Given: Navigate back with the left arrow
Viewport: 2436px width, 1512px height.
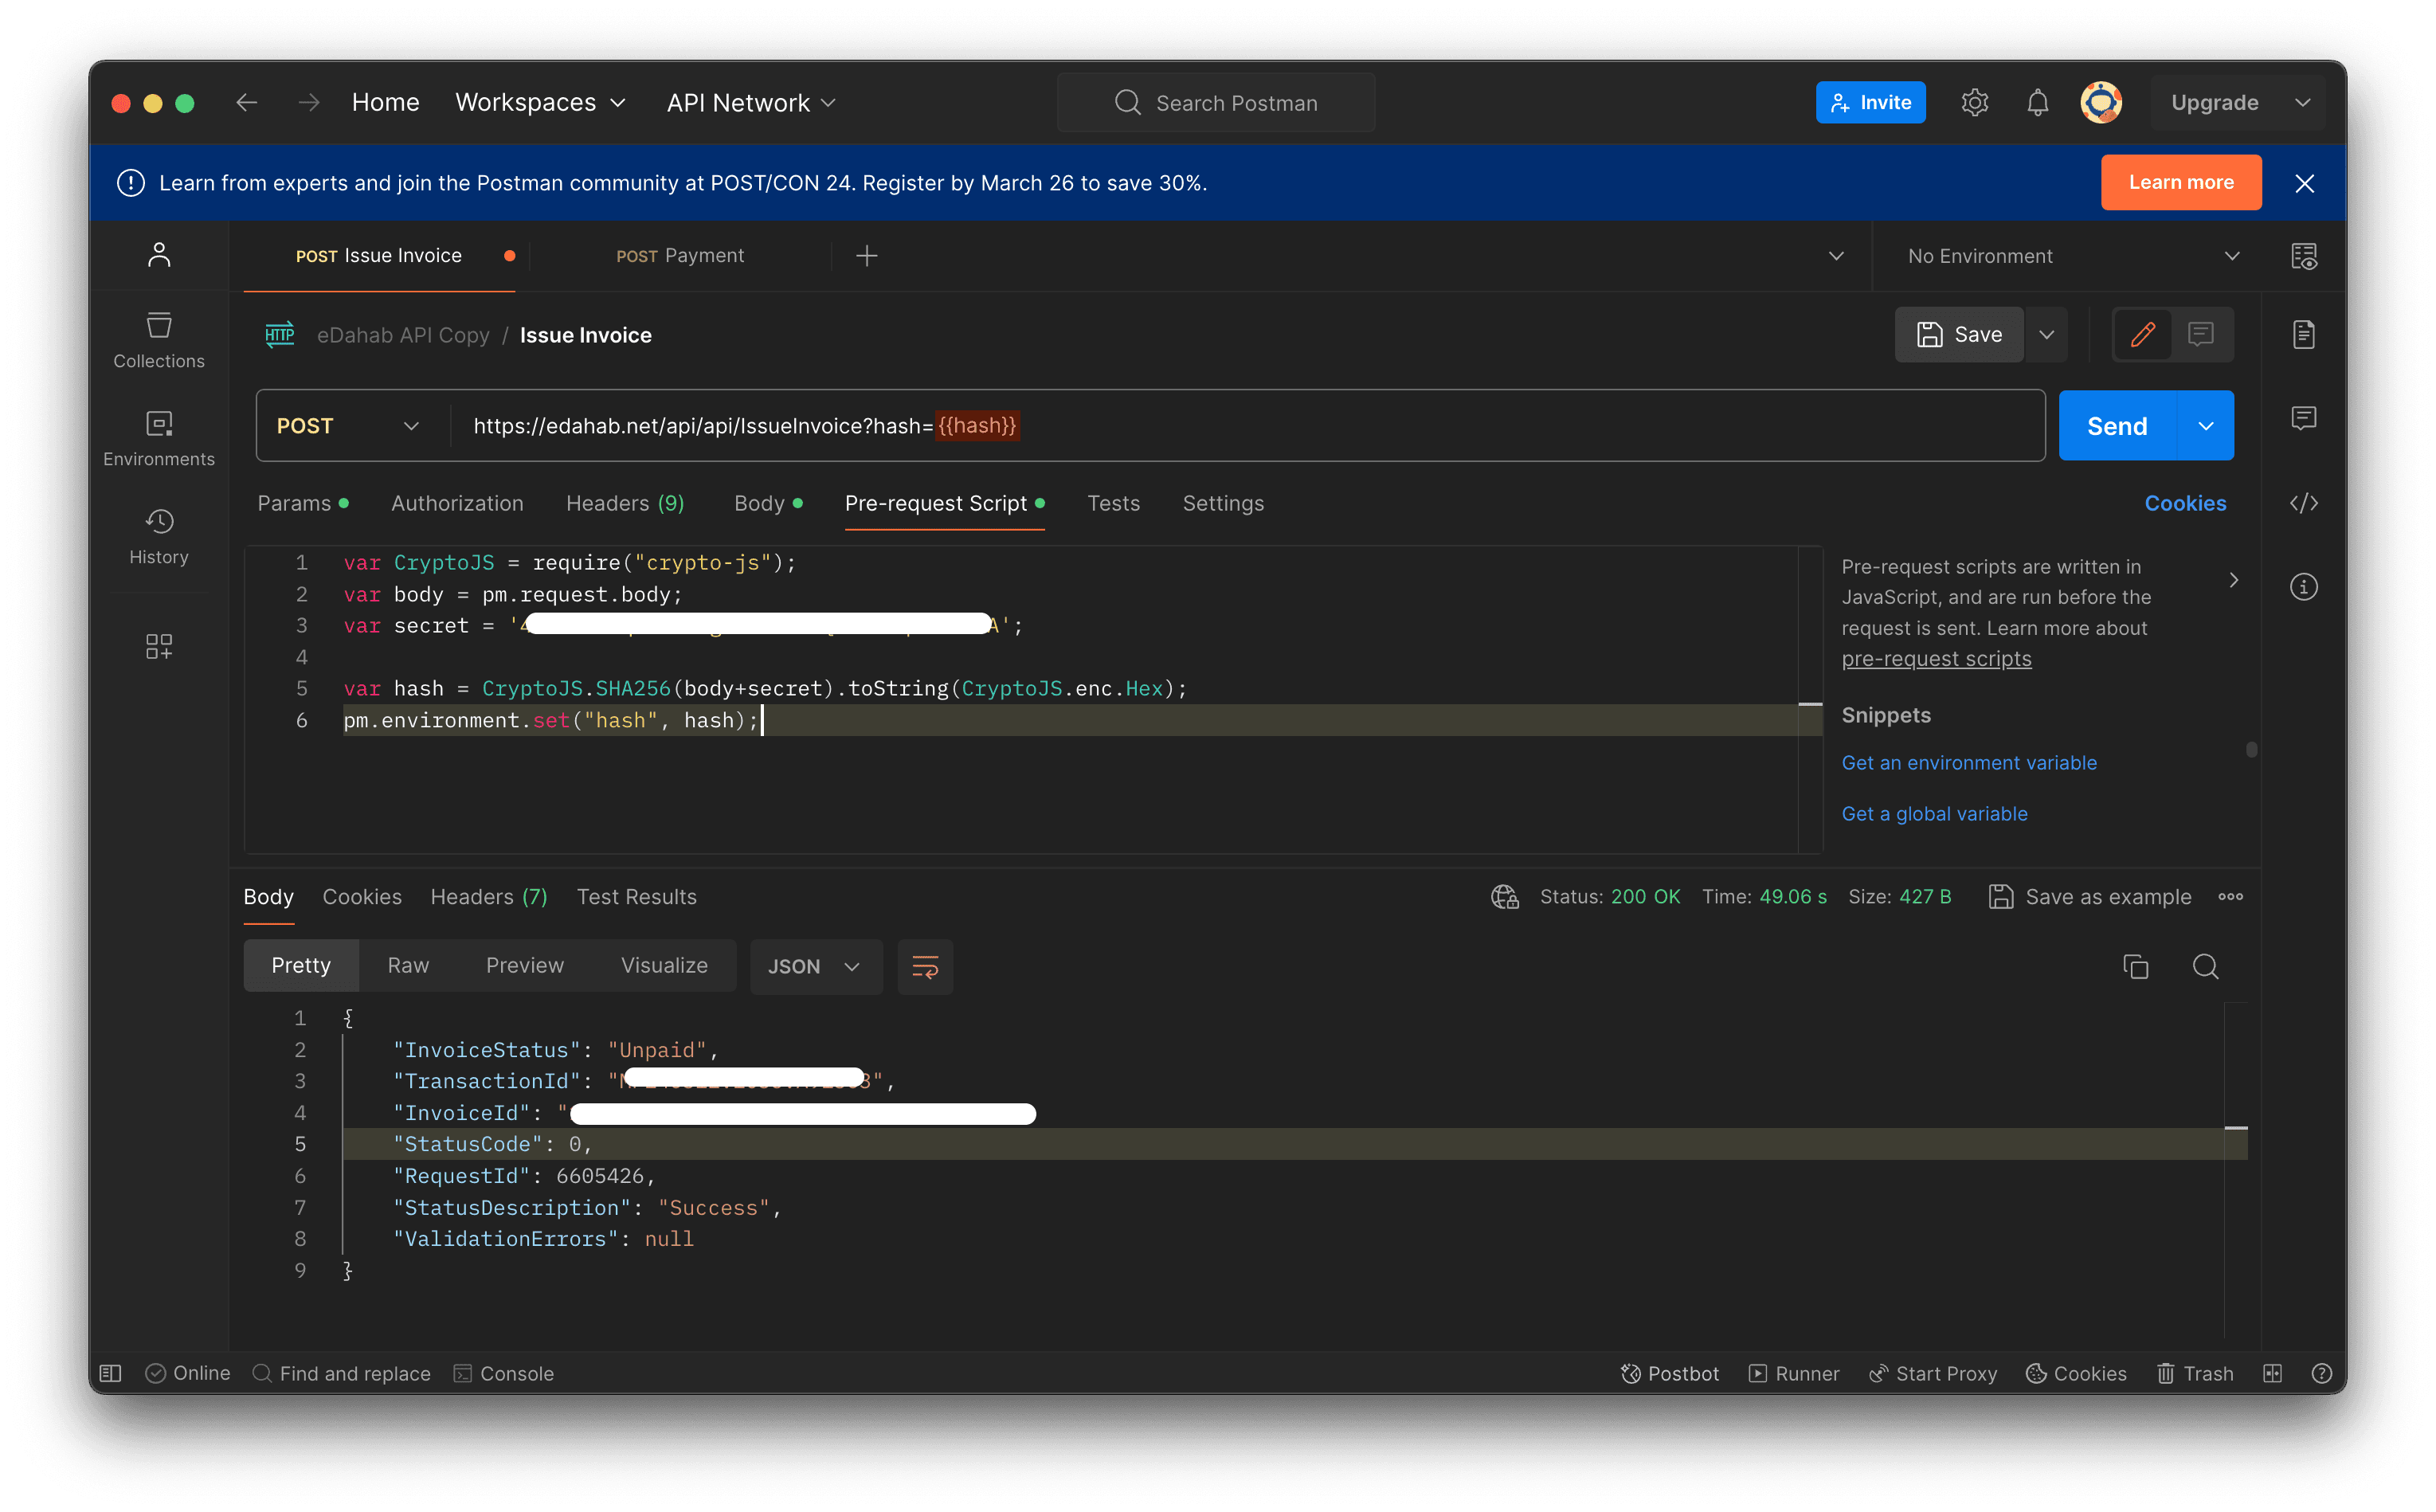Looking at the screenshot, I should (x=247, y=102).
